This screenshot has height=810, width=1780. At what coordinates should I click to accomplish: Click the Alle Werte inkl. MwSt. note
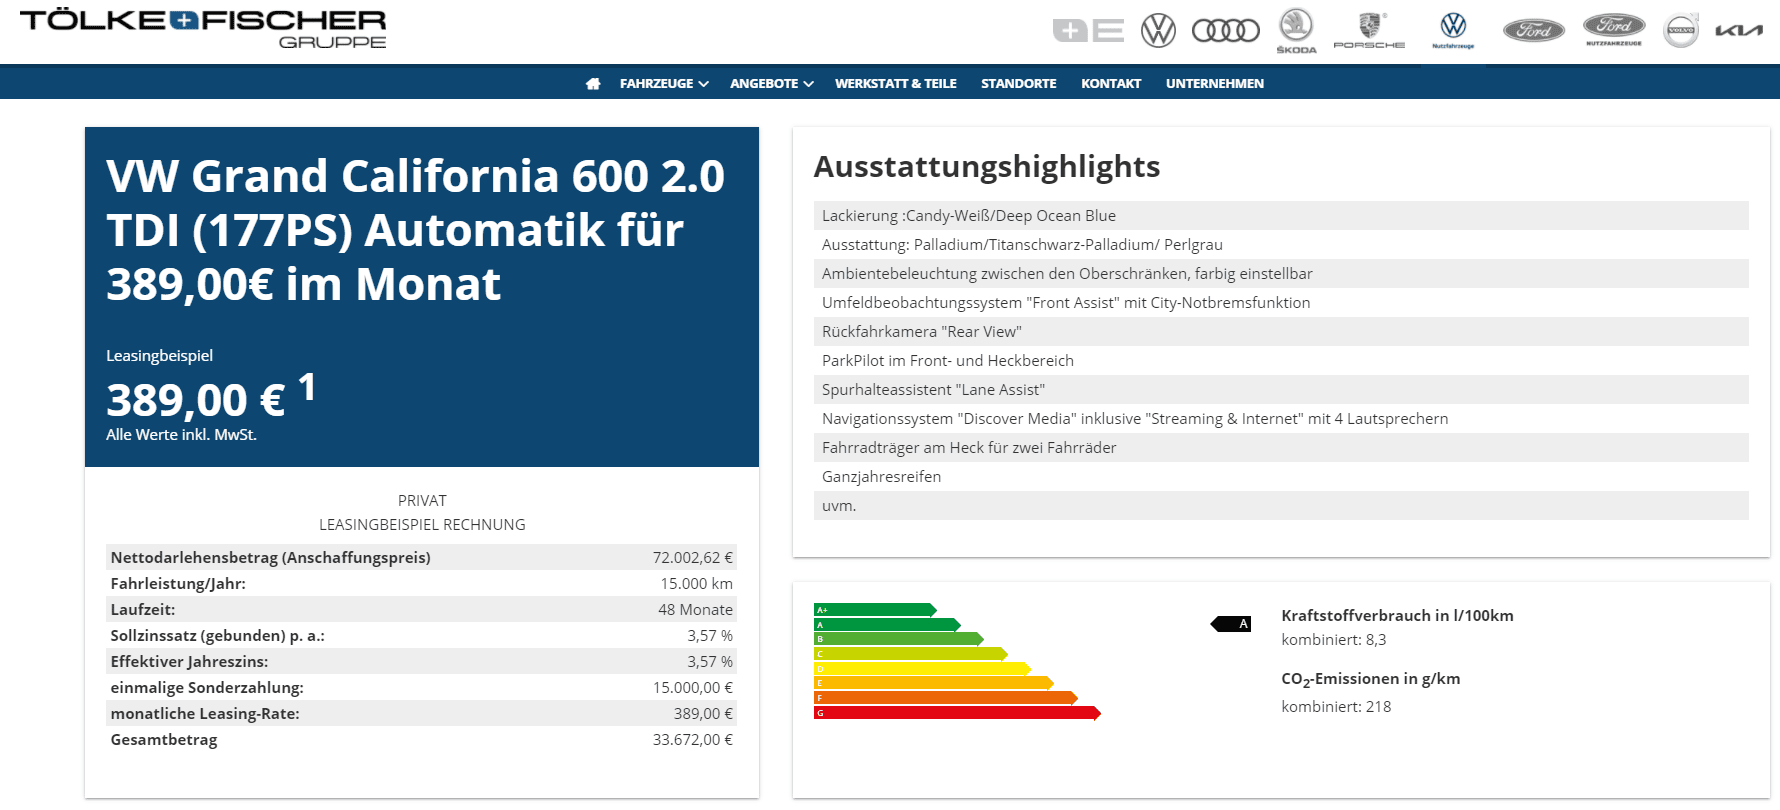(181, 435)
